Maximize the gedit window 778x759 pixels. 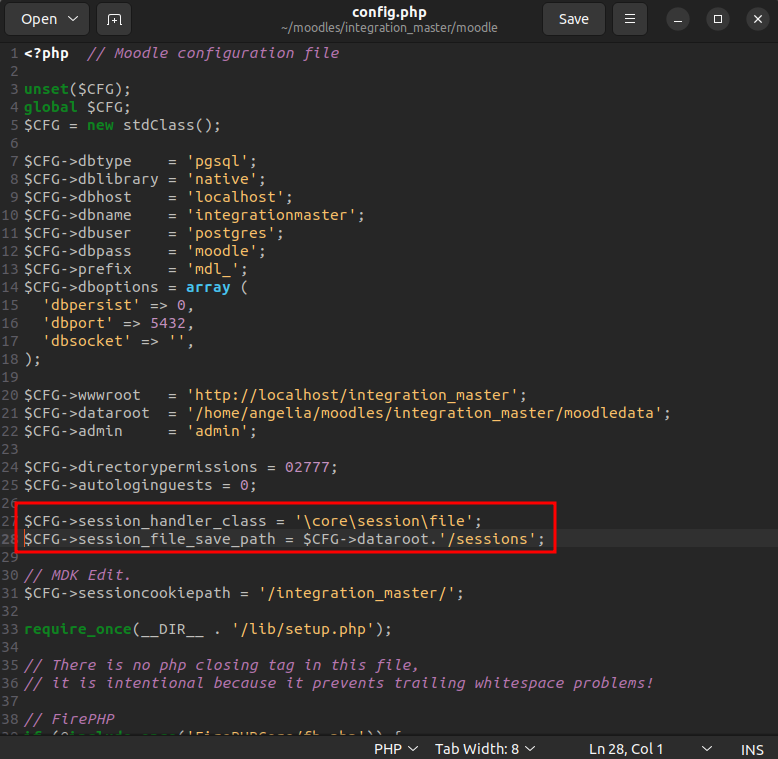(x=717, y=19)
